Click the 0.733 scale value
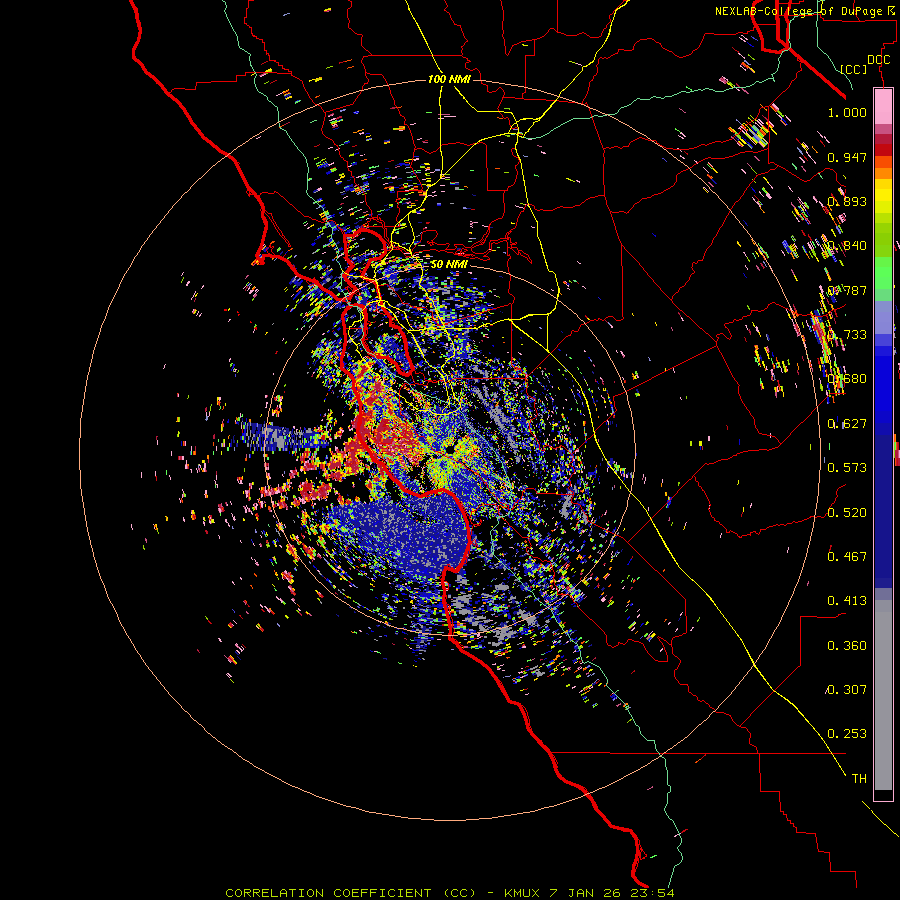Screen dimensions: 900x900 click(847, 335)
